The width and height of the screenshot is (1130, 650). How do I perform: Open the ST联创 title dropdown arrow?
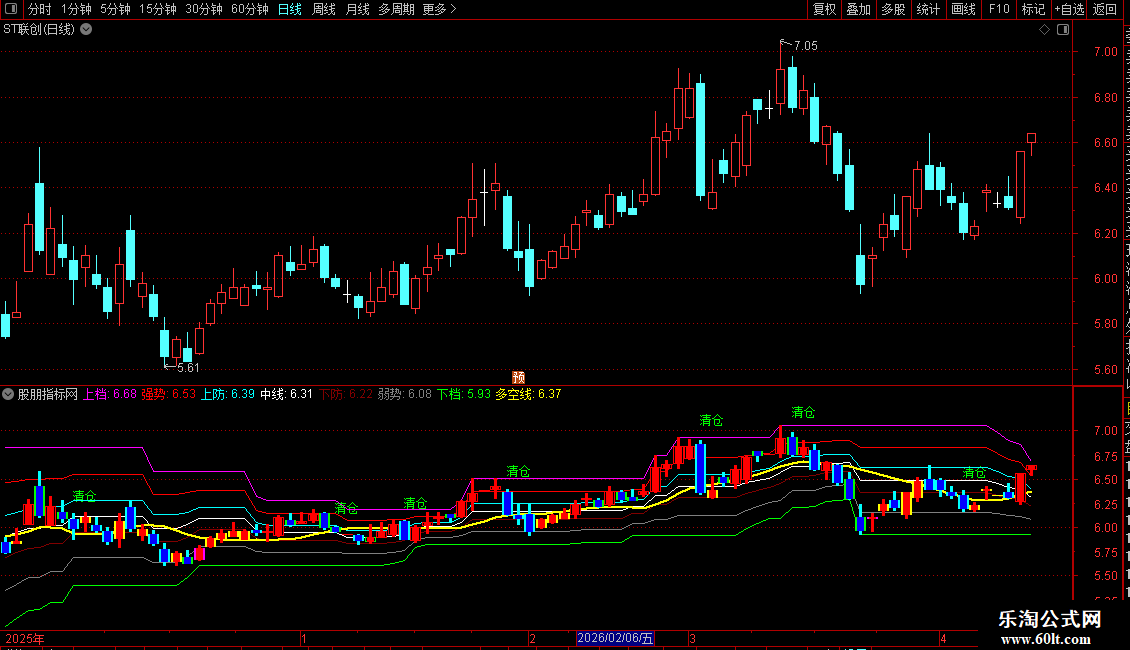pyautogui.click(x=86, y=30)
